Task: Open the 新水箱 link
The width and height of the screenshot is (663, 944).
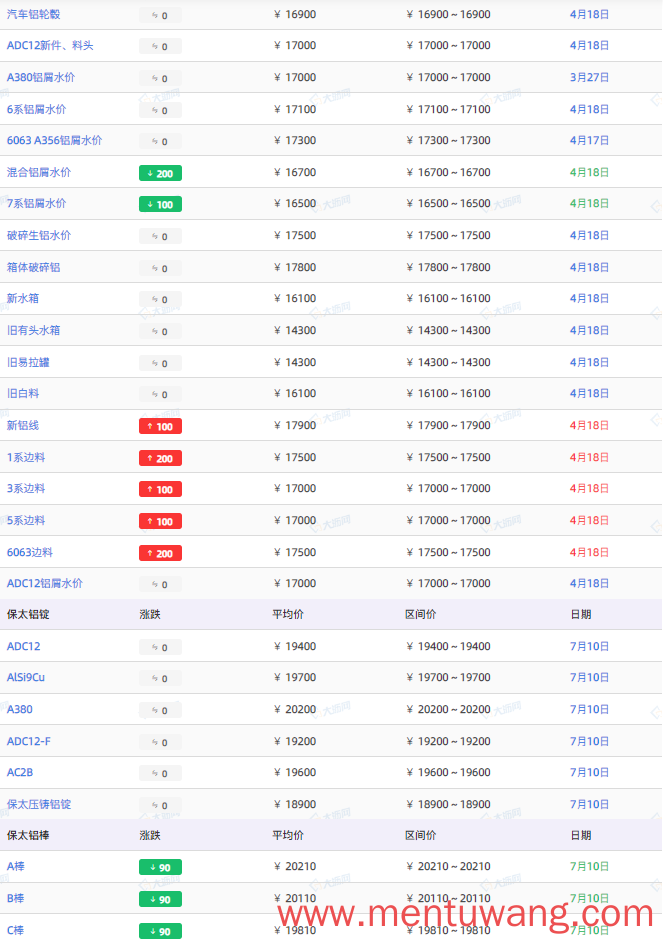Action: [x=23, y=299]
